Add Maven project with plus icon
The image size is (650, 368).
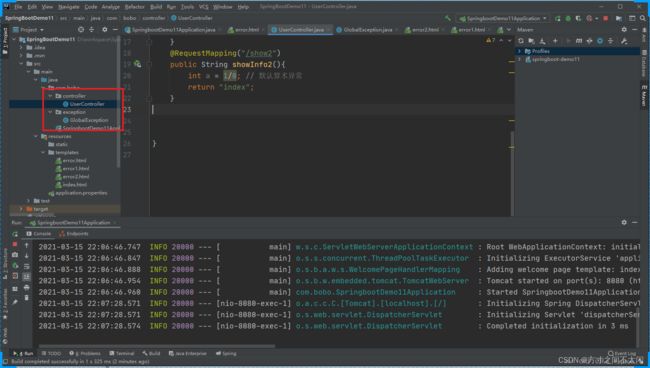click(x=555, y=41)
